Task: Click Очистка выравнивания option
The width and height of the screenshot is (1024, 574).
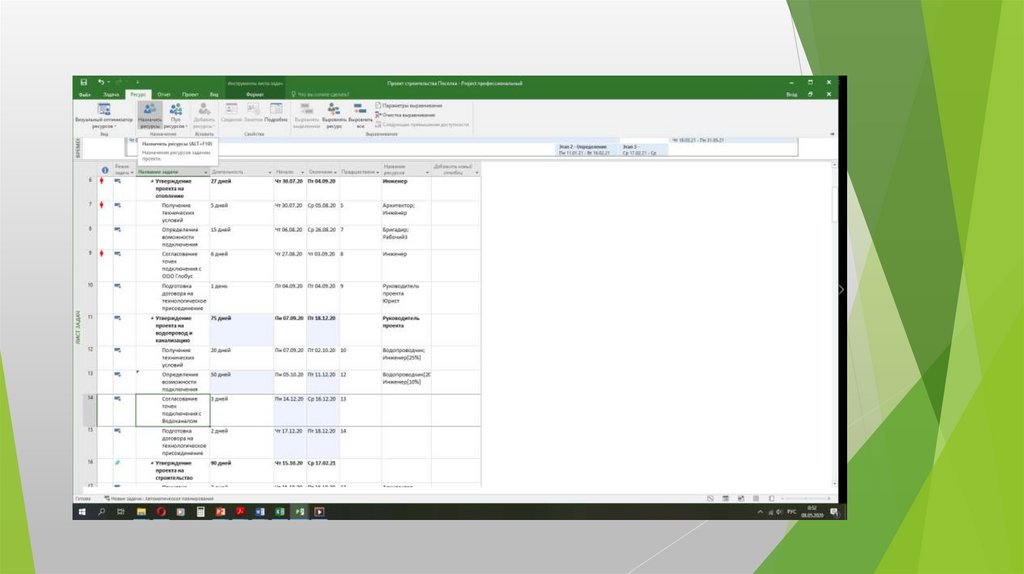Action: tap(405, 115)
